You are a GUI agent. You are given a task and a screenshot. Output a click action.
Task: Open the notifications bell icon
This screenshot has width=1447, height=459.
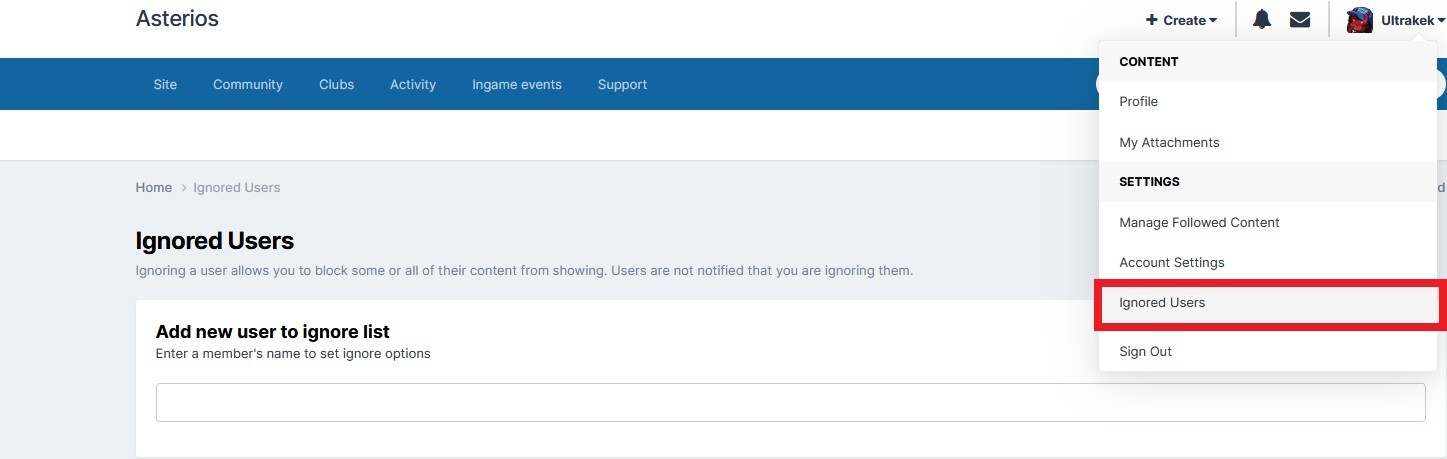1262,20
